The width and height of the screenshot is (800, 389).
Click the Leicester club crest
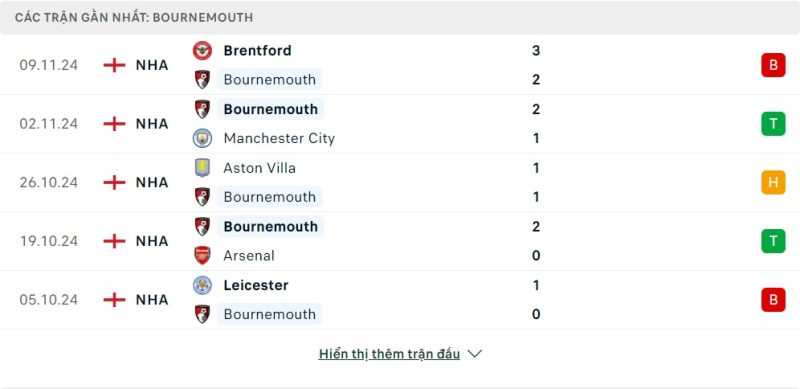[x=203, y=285]
